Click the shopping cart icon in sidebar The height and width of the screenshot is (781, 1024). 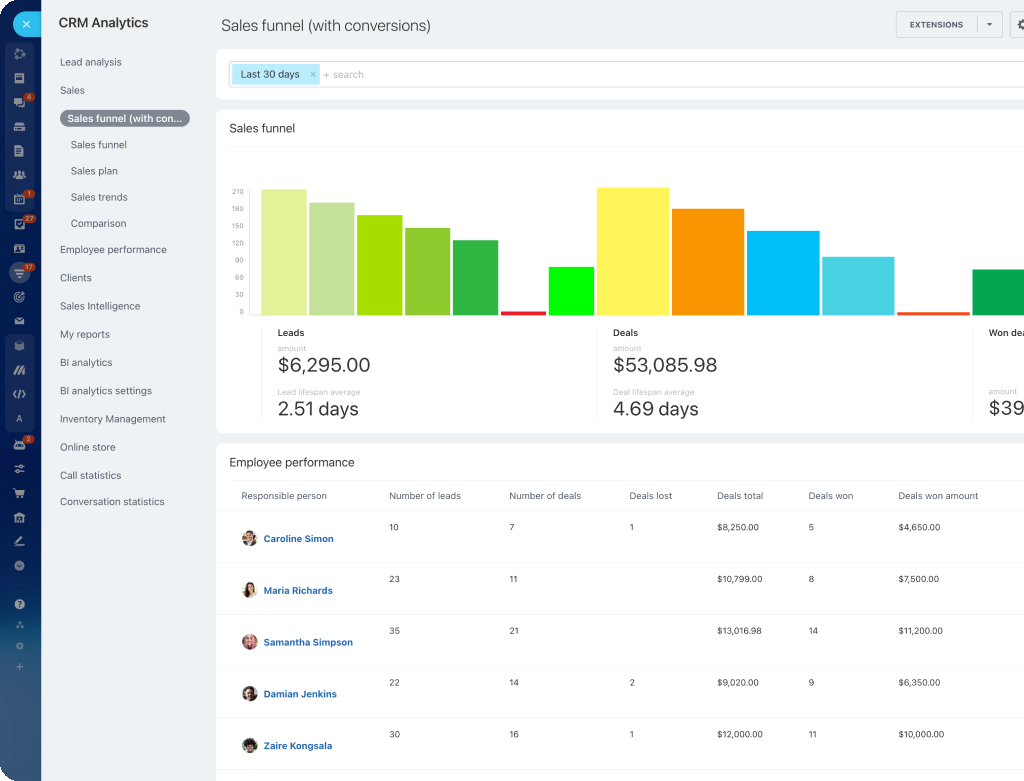click(x=19, y=493)
